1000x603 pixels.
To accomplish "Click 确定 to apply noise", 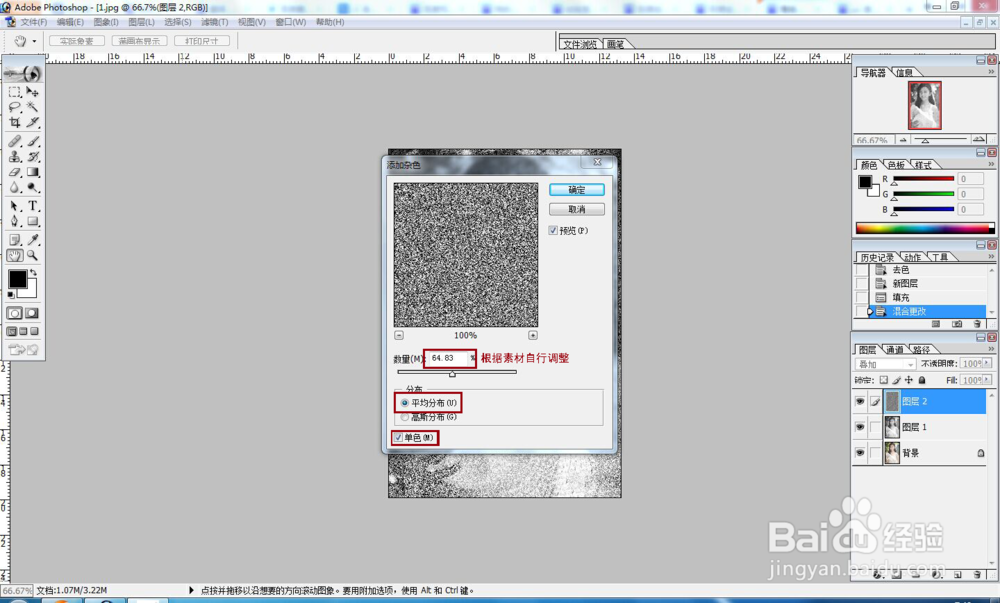I will pyautogui.click(x=577, y=190).
